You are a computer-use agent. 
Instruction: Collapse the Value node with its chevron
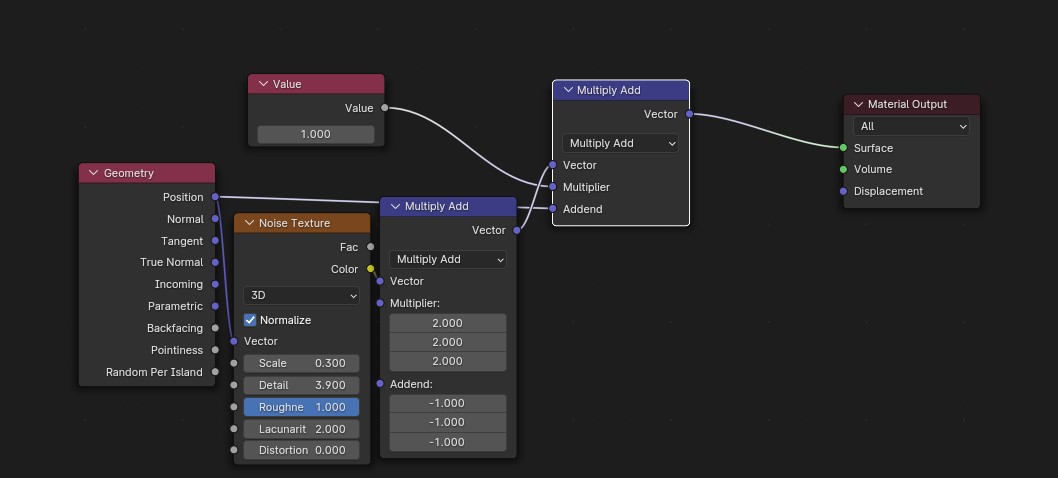pos(264,84)
